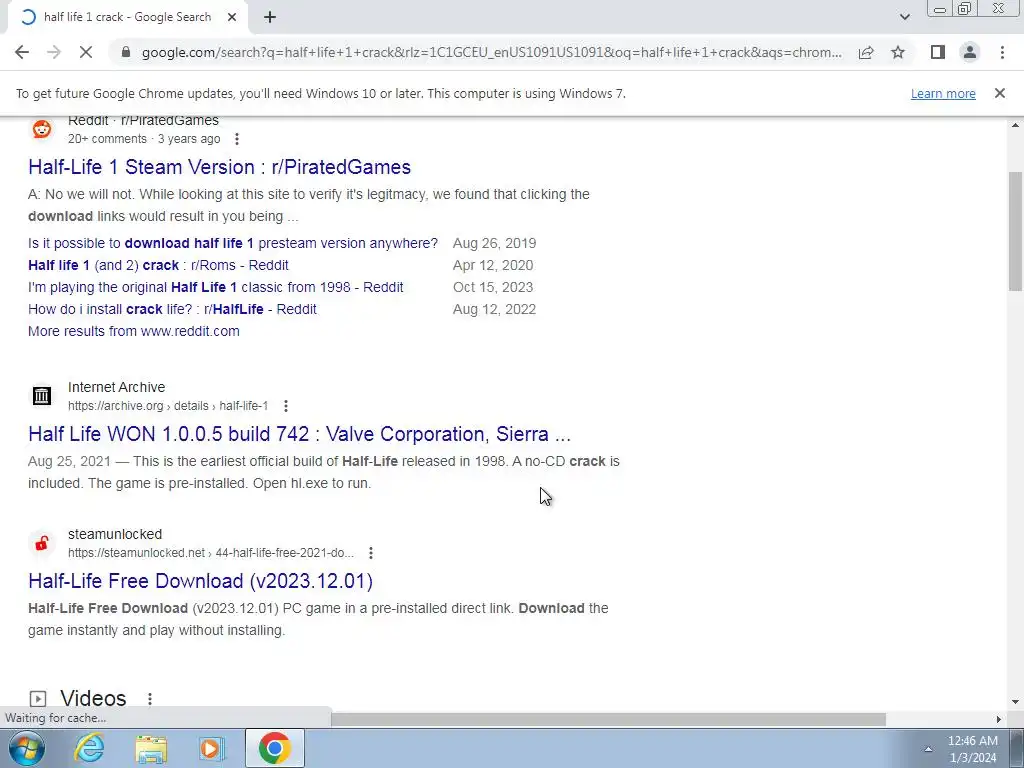This screenshot has width=1024, height=768.
Task: Click the horizontal scrollbar right arrow
Action: [998, 719]
